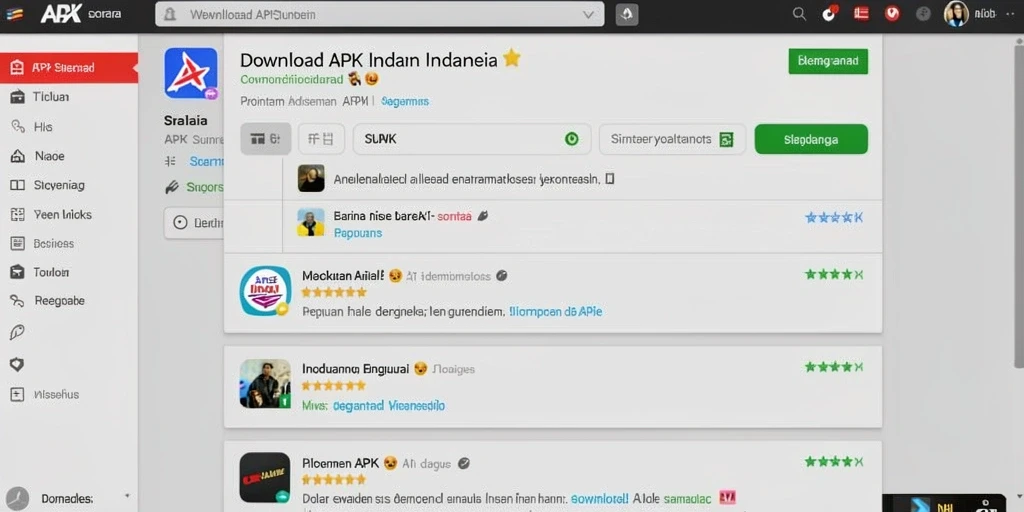1024x512 pixels.
Task: Click green star rating on Inoduanno Engiuual card
Action: (x=834, y=367)
